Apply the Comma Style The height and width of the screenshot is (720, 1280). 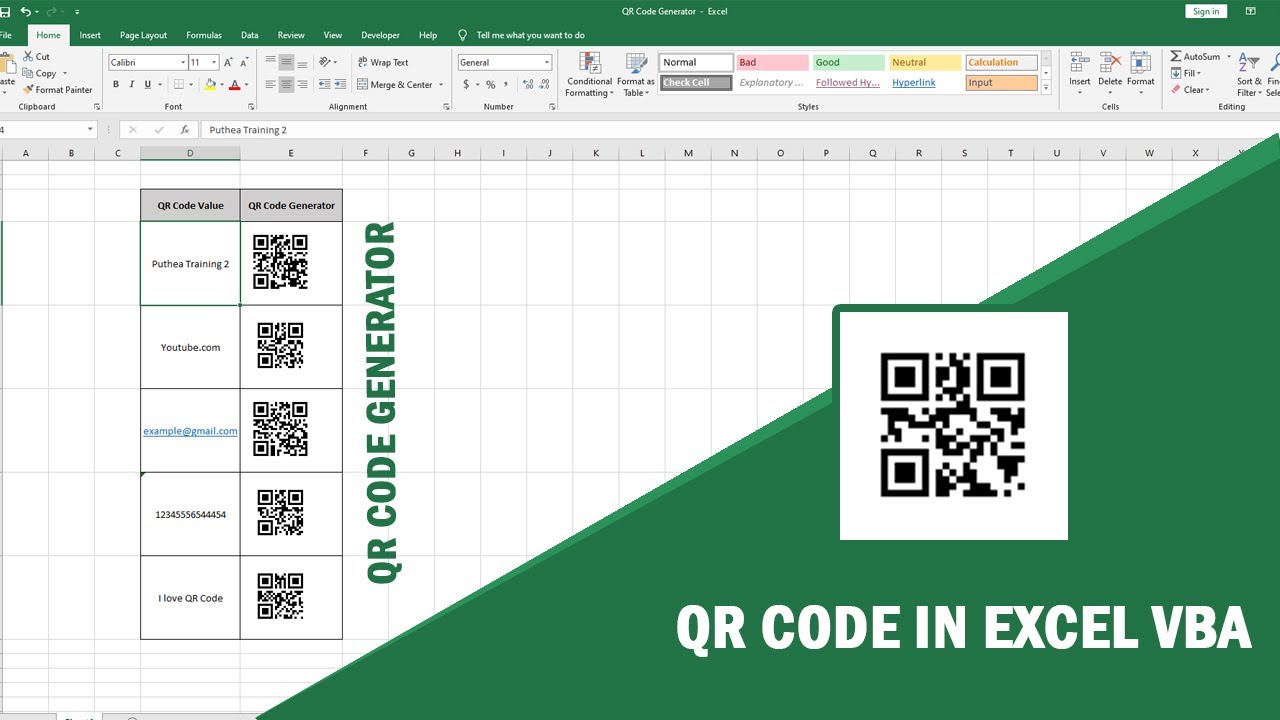click(506, 85)
